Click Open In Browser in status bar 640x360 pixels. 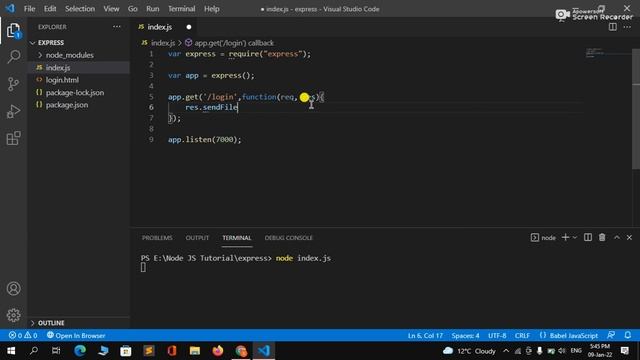76,336
